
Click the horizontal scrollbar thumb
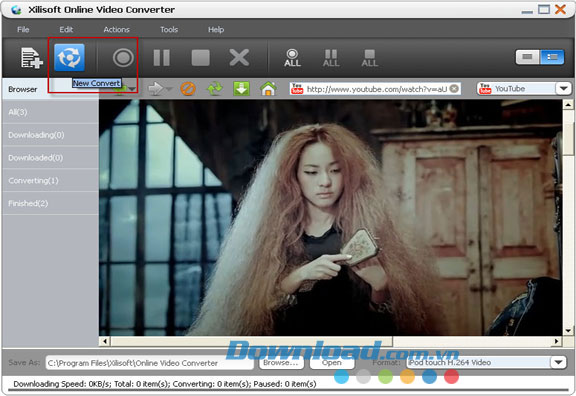click(252, 341)
